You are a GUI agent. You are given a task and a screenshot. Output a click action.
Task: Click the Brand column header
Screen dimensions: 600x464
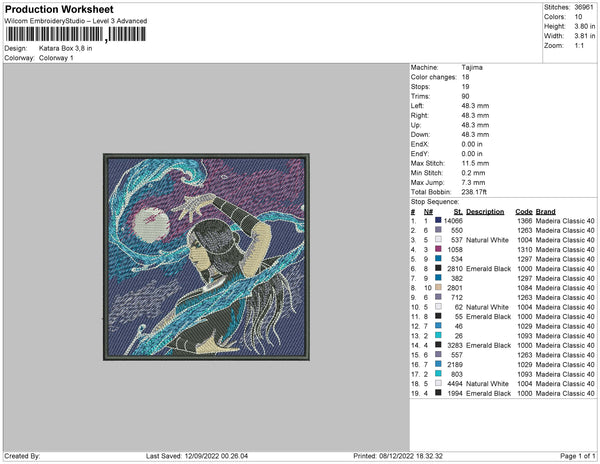545,212
